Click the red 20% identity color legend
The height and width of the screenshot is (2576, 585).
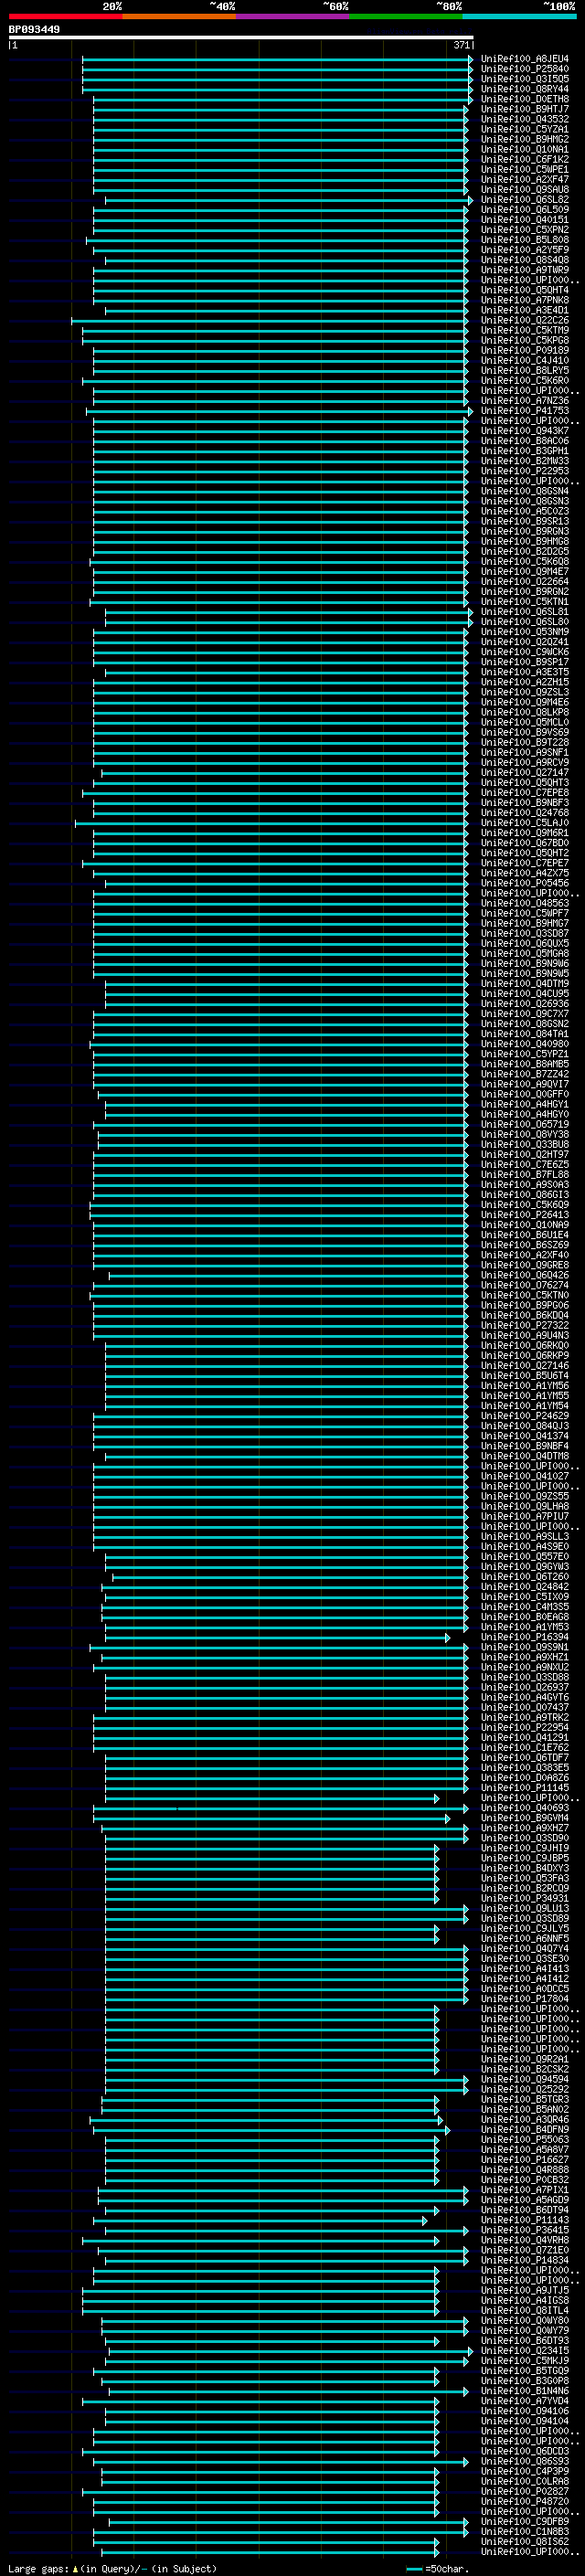(65, 16)
